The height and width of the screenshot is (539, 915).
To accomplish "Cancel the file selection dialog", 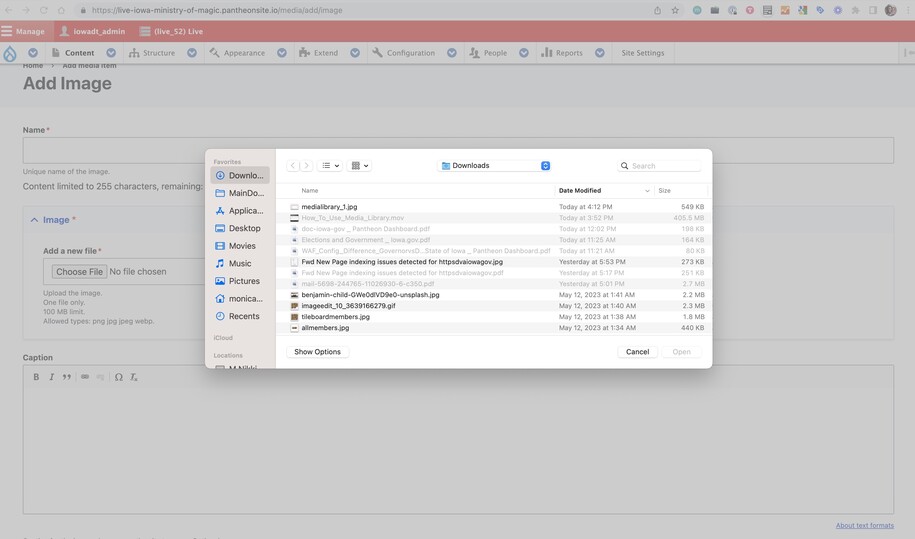I will pyautogui.click(x=637, y=352).
